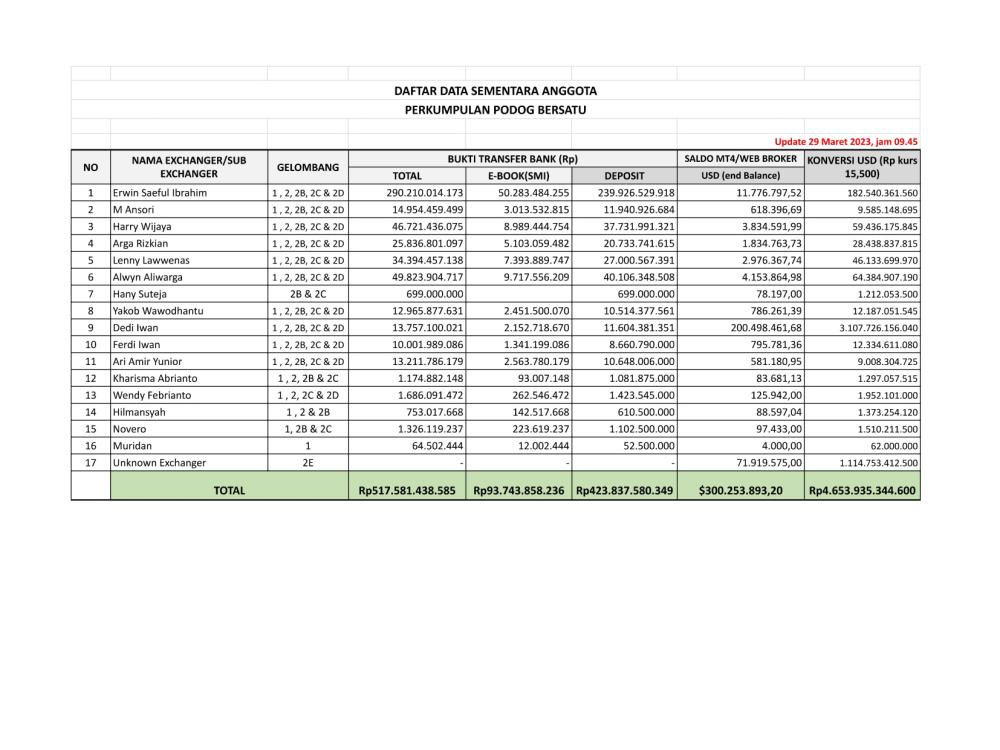Select e-book value 7.393.889.747

click(536, 260)
